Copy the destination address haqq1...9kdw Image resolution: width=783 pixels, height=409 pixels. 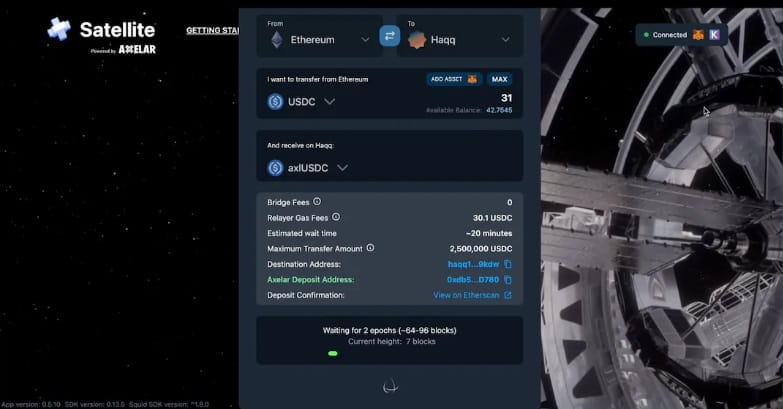point(508,264)
